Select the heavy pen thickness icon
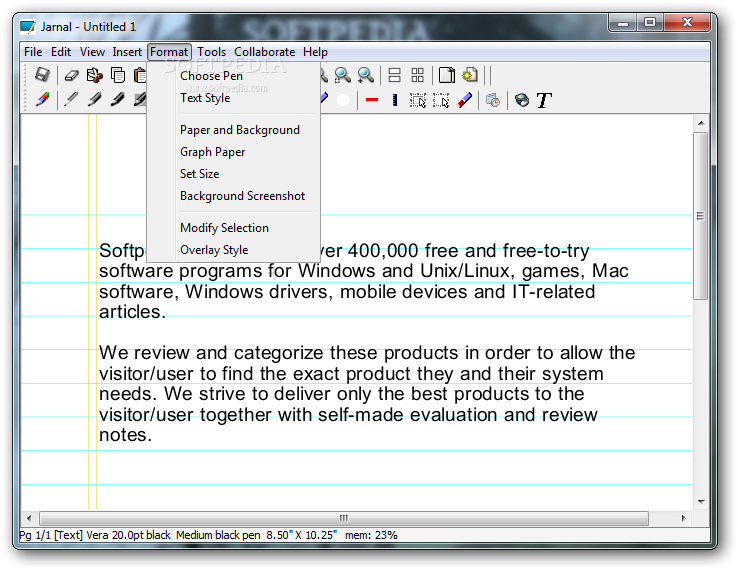Image resolution: width=738 pixels, height=570 pixels. click(118, 100)
